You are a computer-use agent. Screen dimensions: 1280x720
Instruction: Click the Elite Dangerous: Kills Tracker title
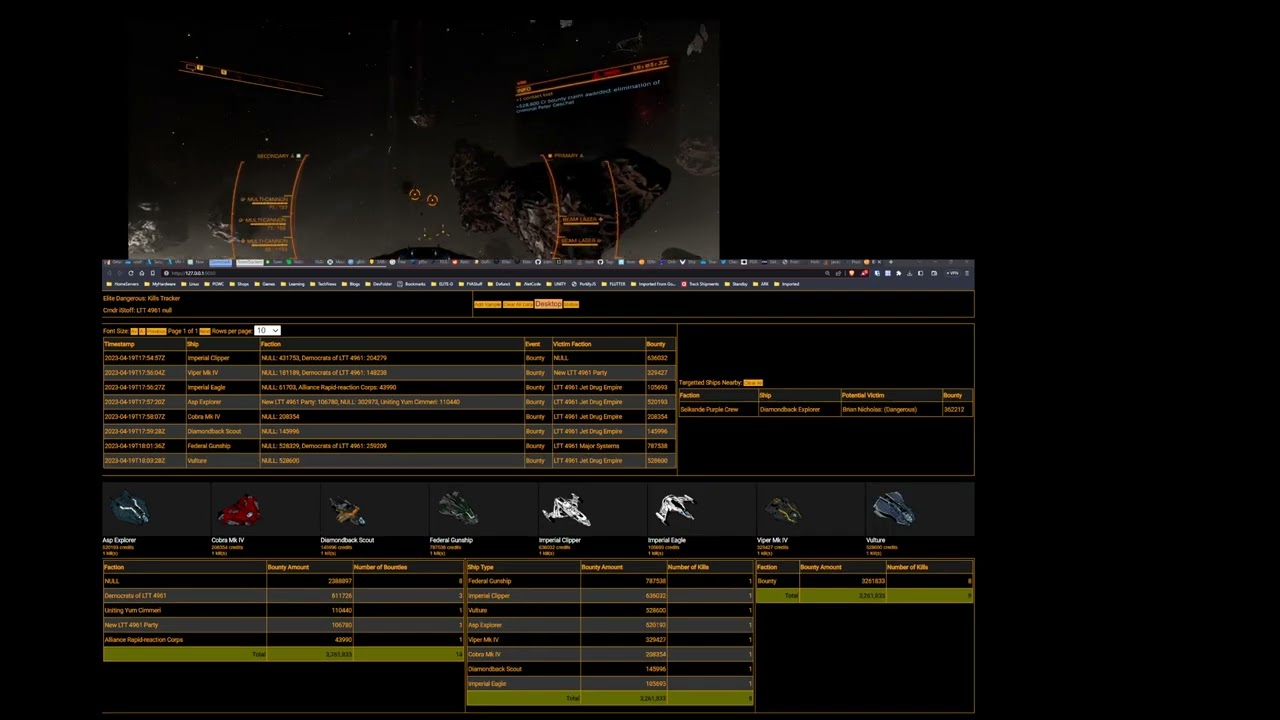click(141, 298)
